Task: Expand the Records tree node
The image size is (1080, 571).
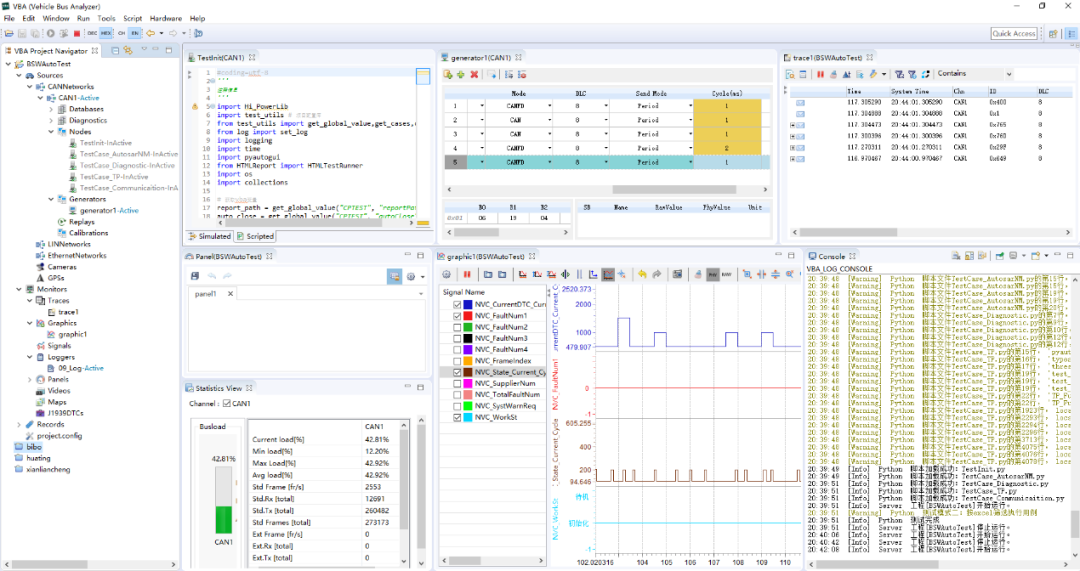Action: coord(19,424)
